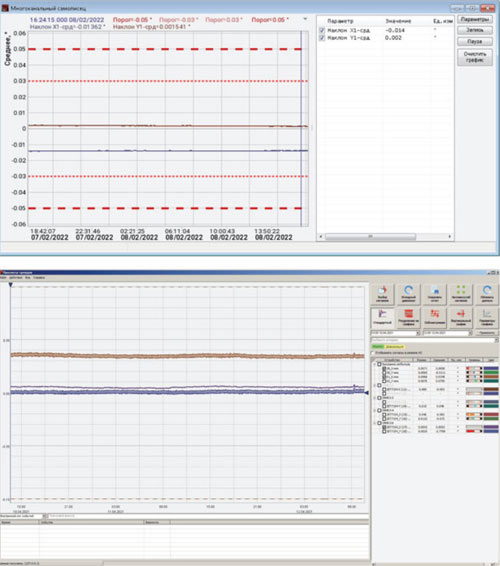Open the start date-time dropdown
The width and height of the screenshot is (500, 566).
click(x=418, y=333)
